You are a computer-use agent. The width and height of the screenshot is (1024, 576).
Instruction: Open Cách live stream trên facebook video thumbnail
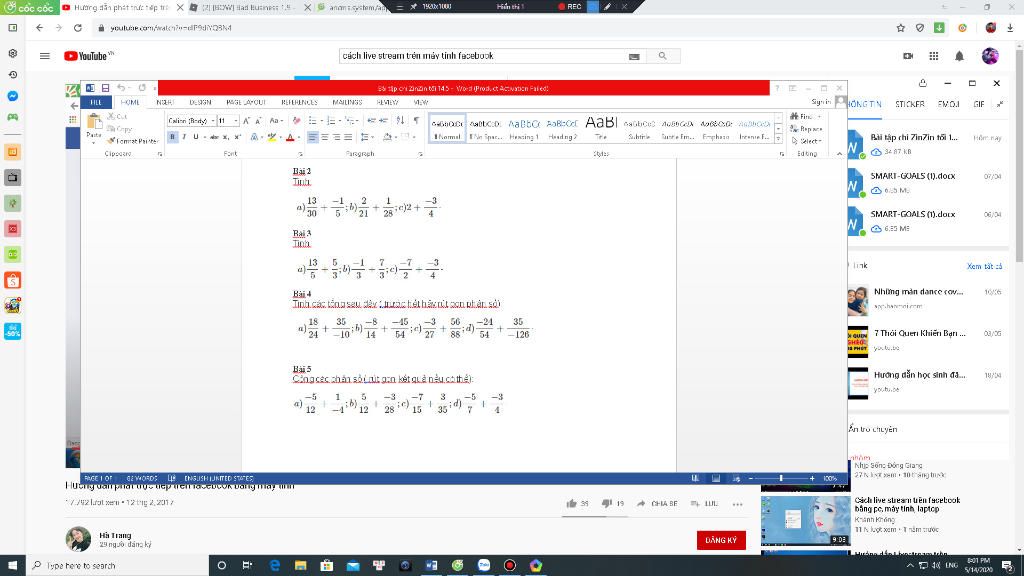[805, 520]
